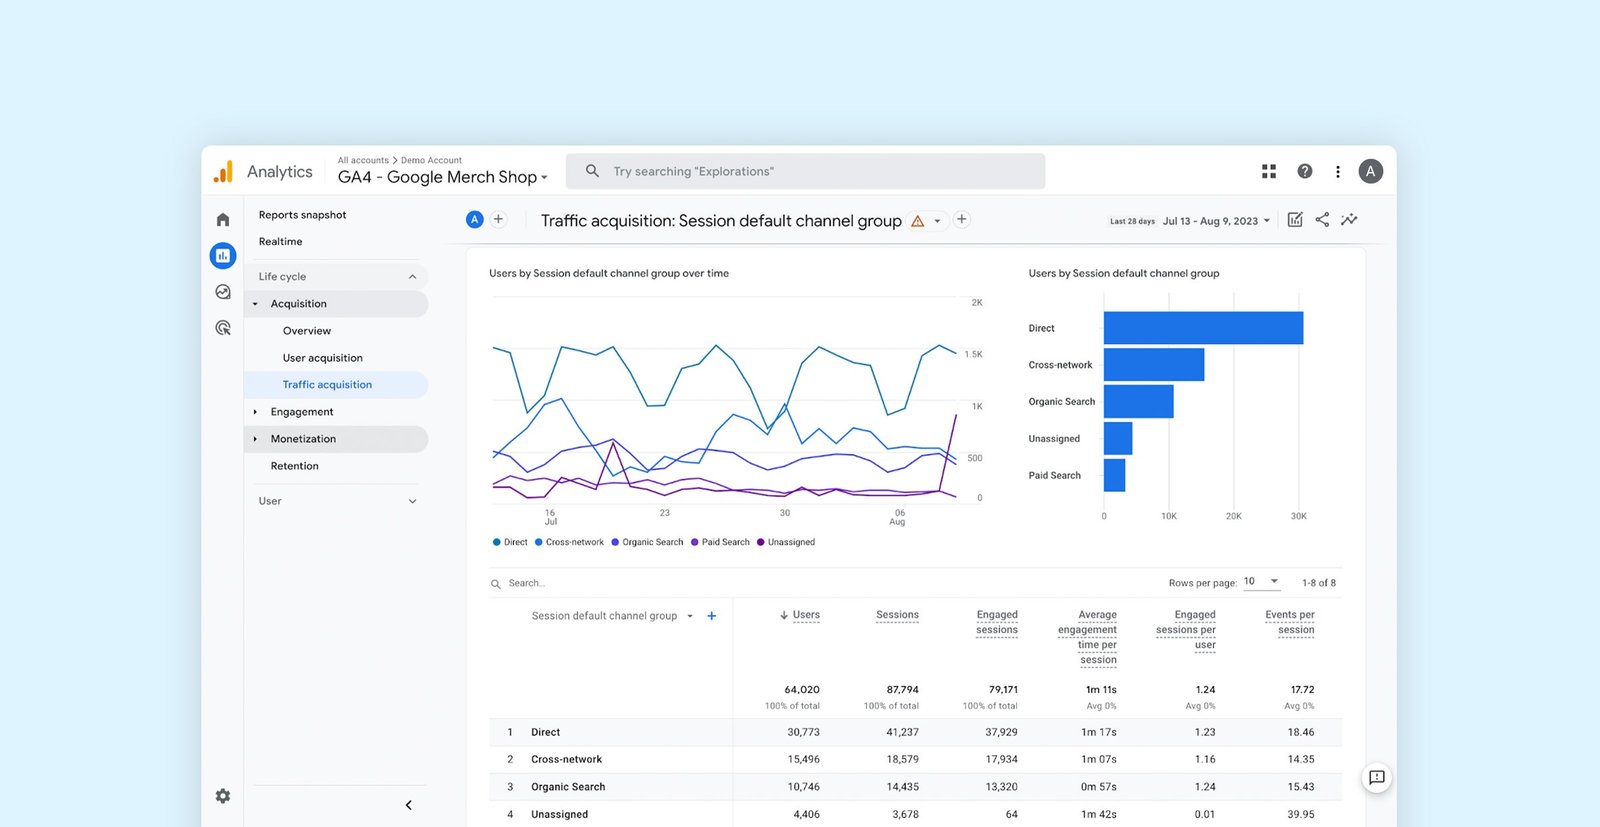Viewport: 1600px width, 827px height.
Task: Open the GA4 property selector dropdown
Action: 443,177
